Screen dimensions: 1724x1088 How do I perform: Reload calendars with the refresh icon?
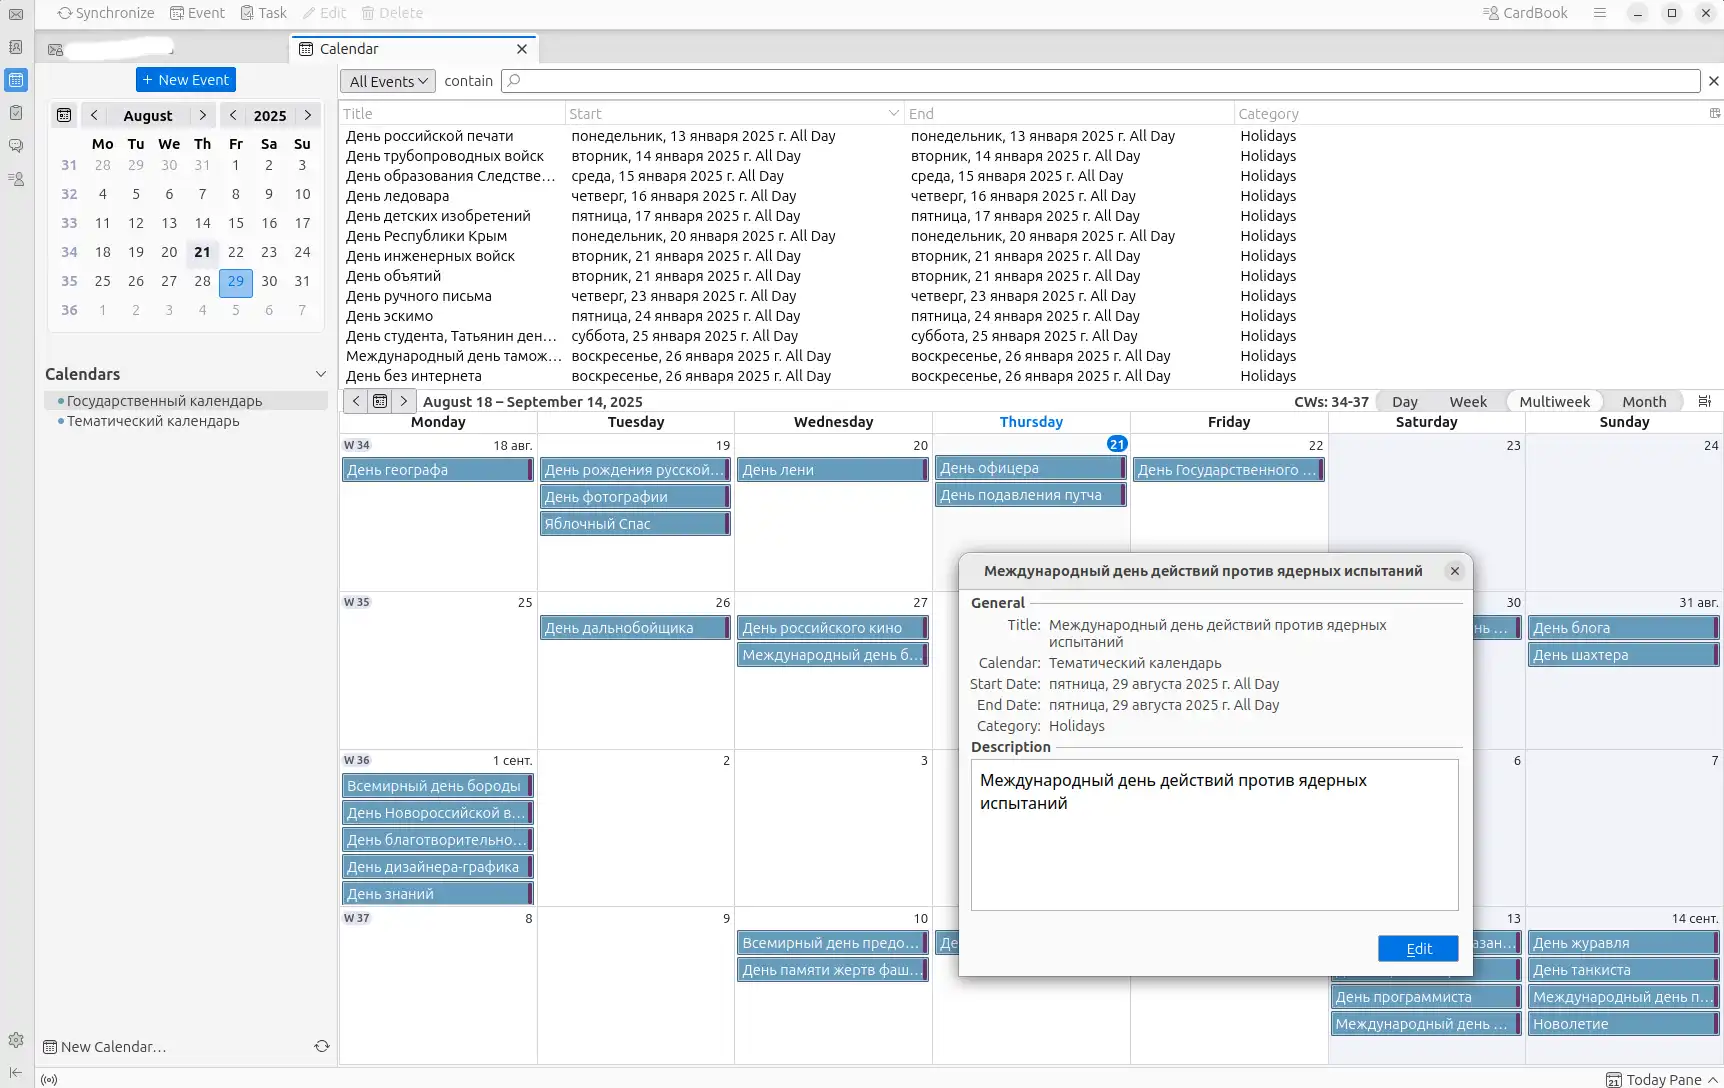pos(322,1046)
